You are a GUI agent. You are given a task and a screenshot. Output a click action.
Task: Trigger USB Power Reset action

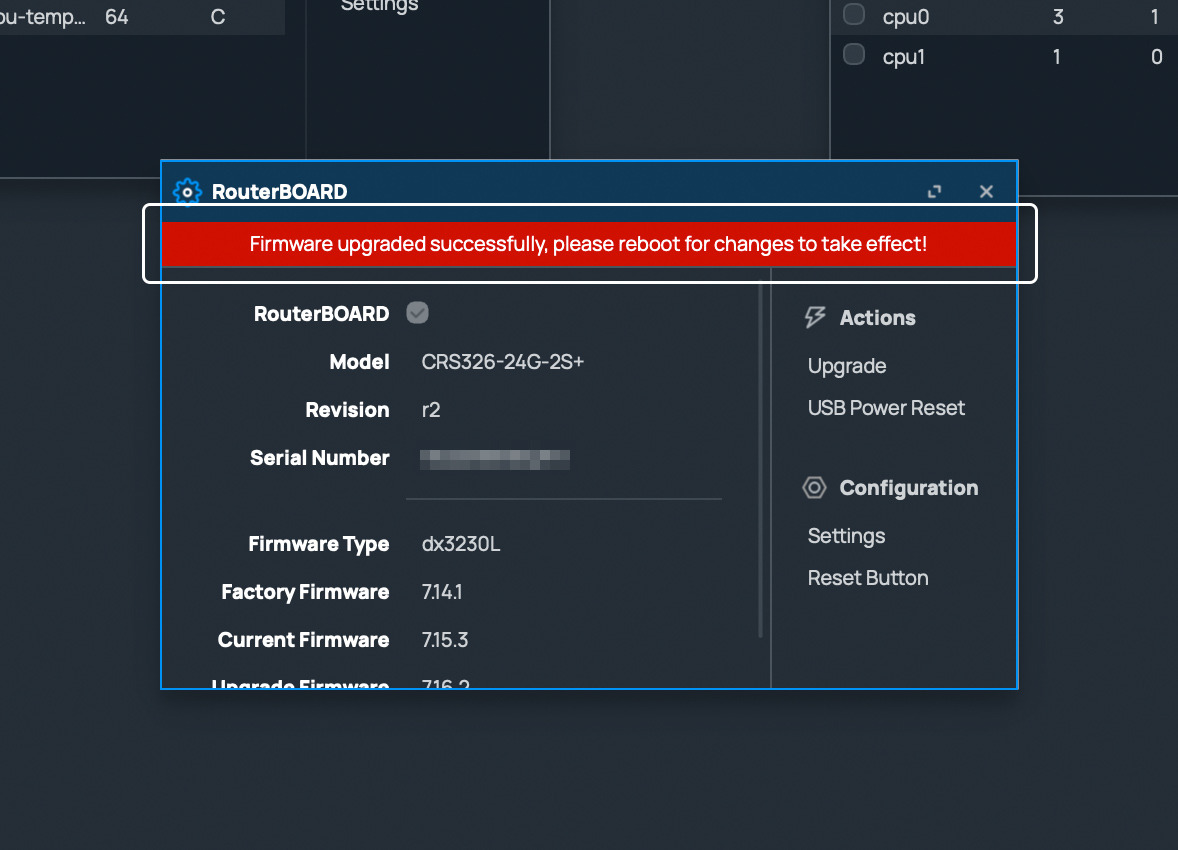point(886,408)
